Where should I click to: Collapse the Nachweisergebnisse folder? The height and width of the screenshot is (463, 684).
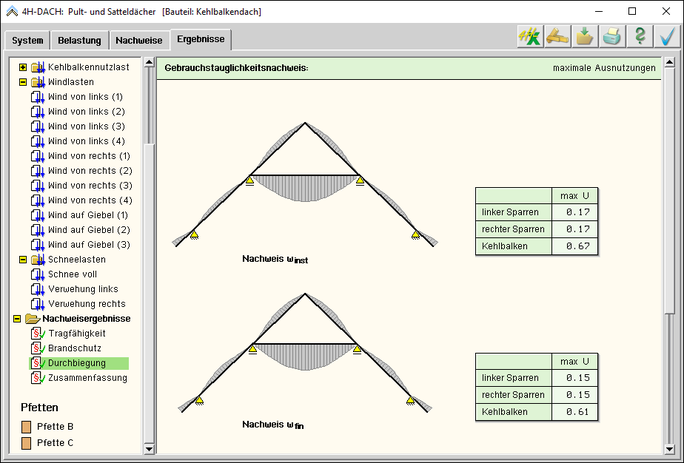click(16, 318)
